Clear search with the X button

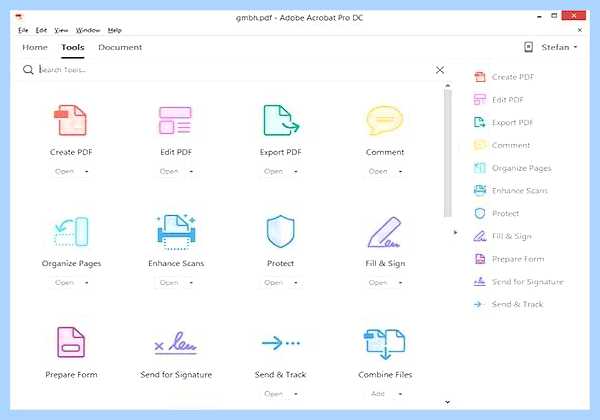coord(440,70)
